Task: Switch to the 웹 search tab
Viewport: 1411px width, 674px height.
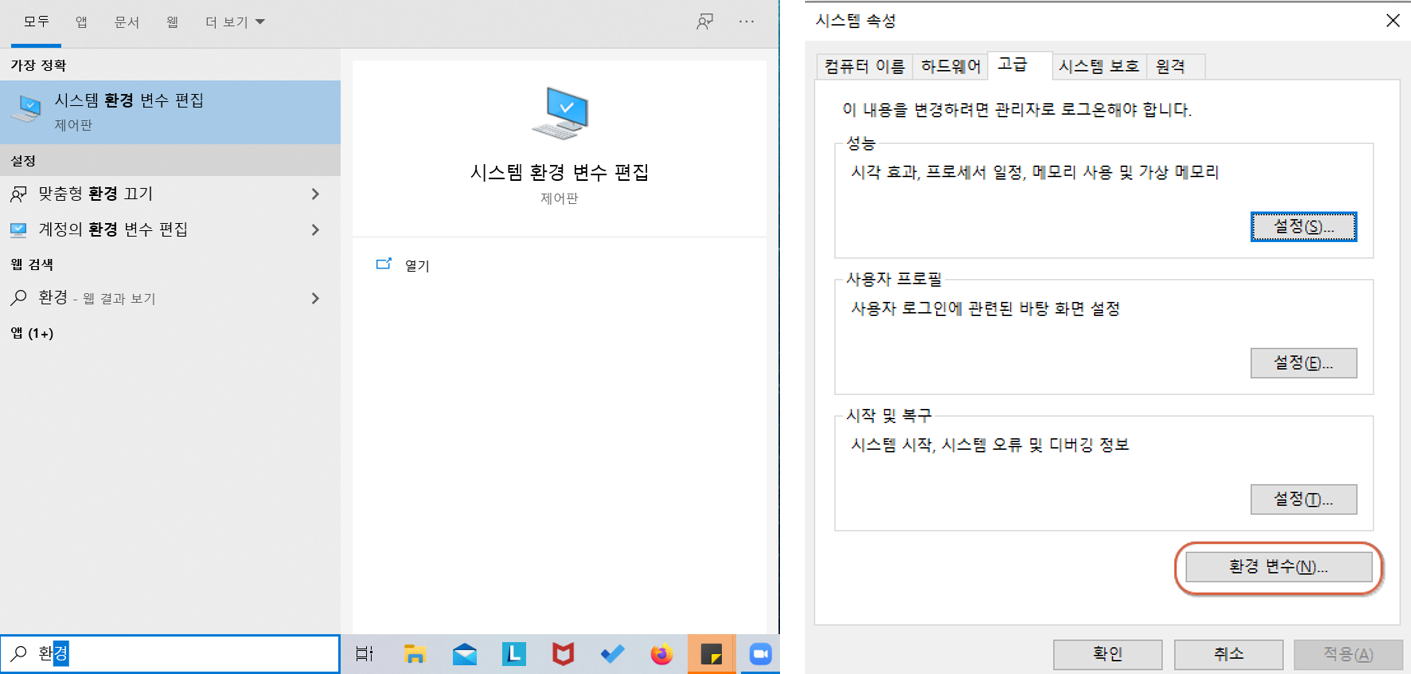Action: (172, 22)
